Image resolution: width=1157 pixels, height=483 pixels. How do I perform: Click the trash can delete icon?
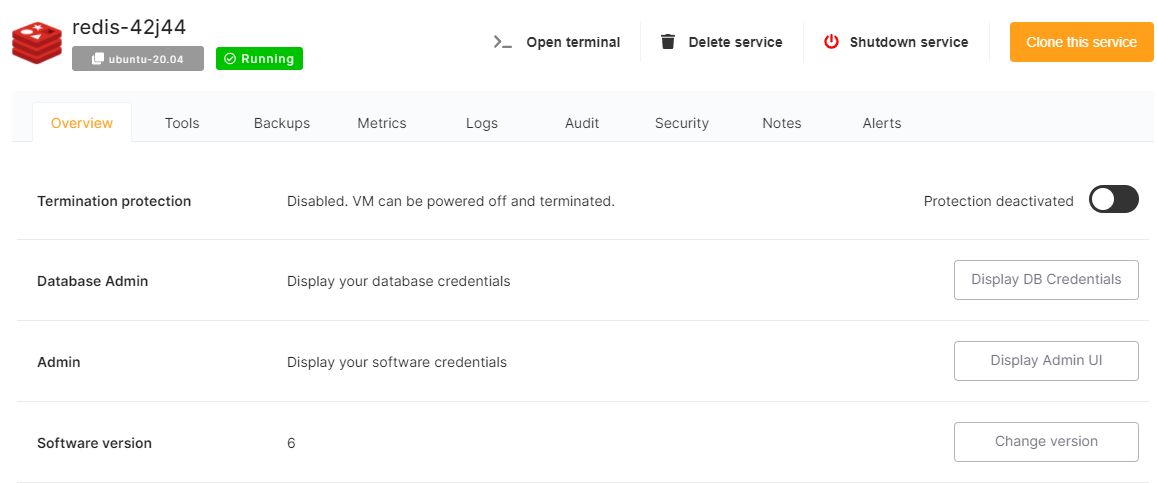pyautogui.click(x=668, y=42)
